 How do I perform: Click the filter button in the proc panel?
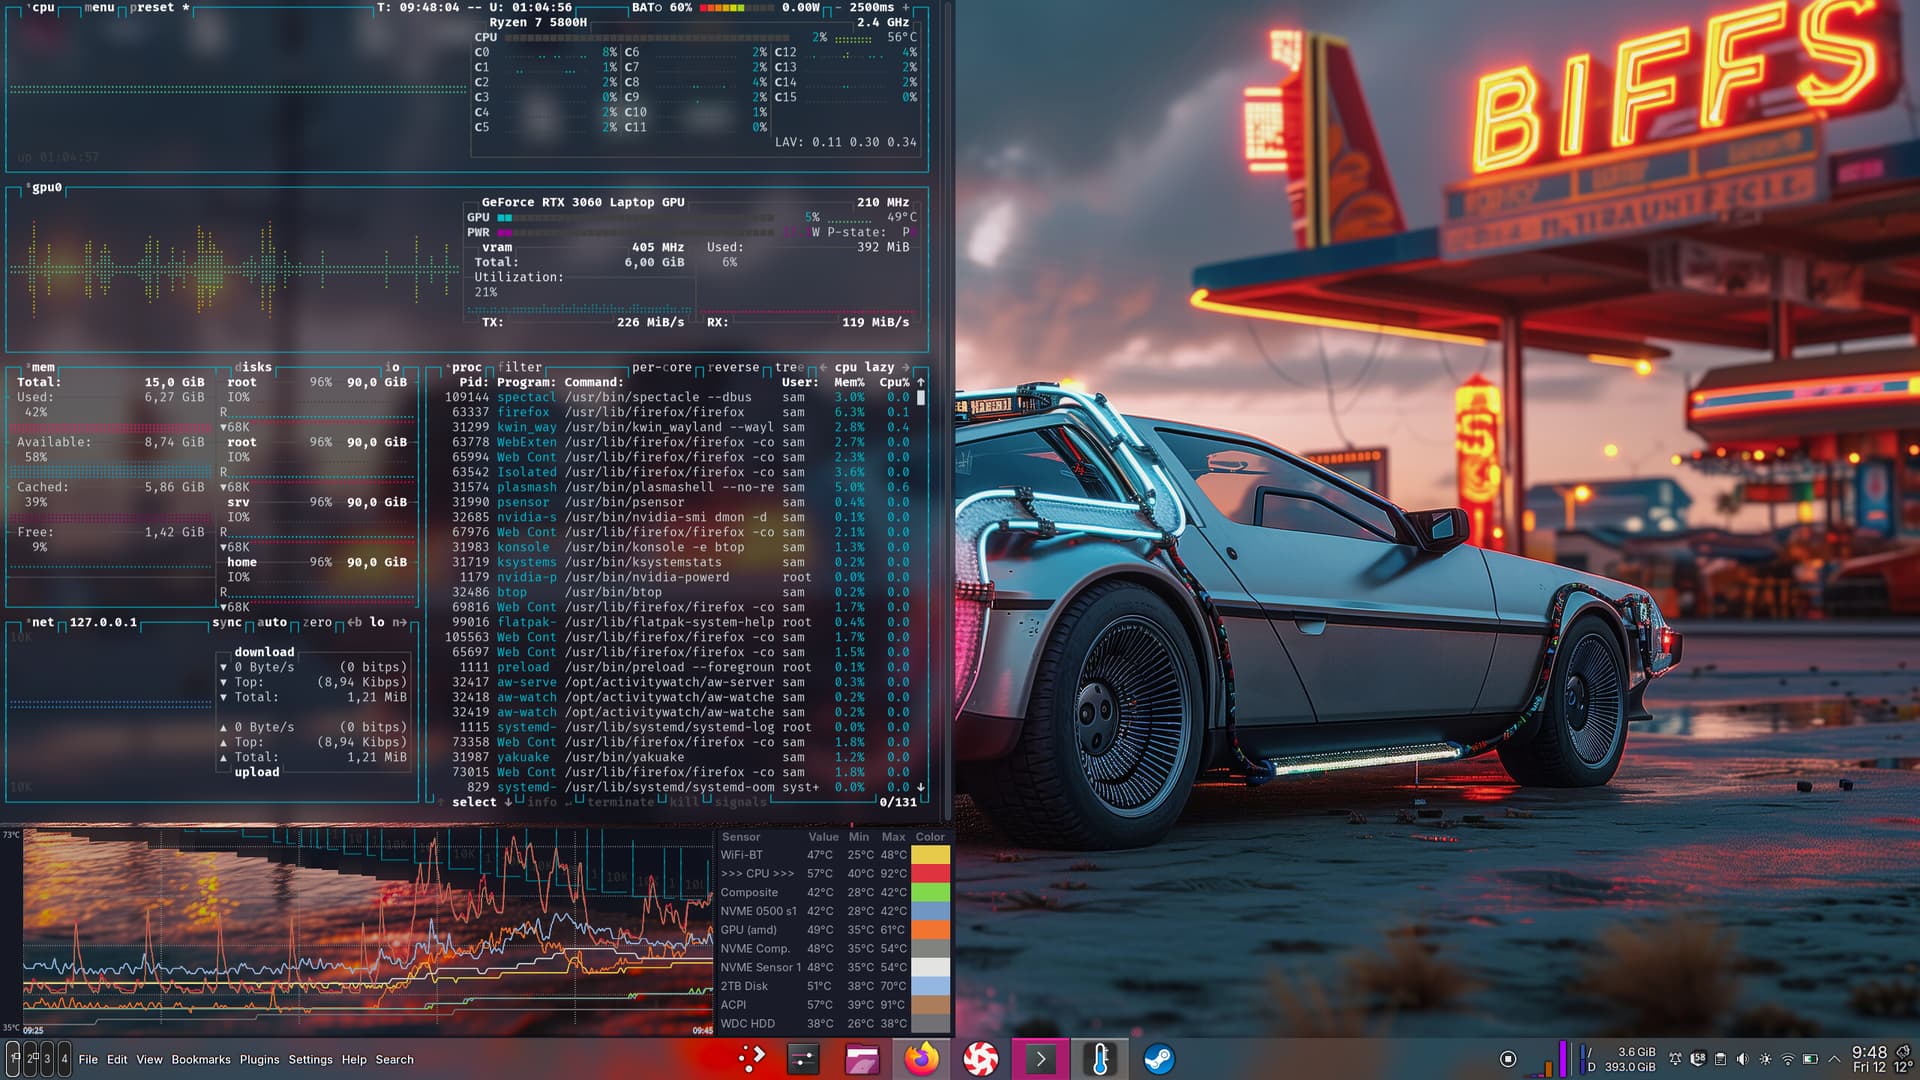[x=520, y=367]
